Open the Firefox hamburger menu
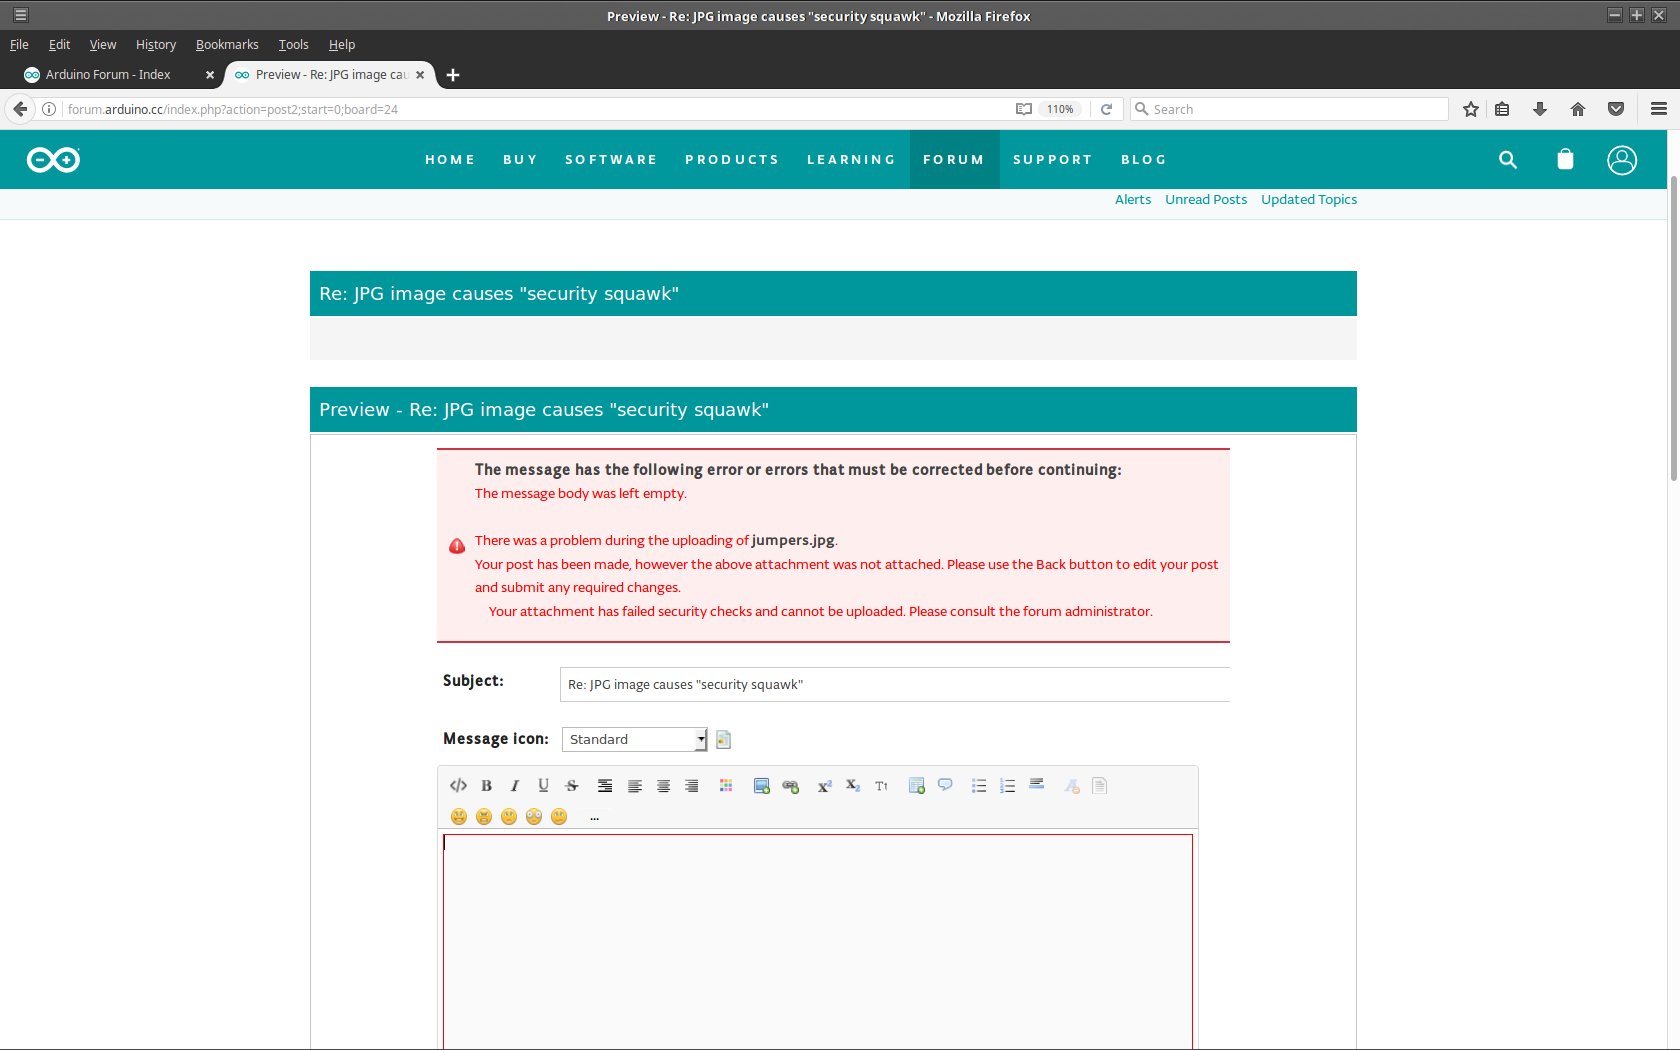The height and width of the screenshot is (1050, 1680). click(x=1659, y=110)
